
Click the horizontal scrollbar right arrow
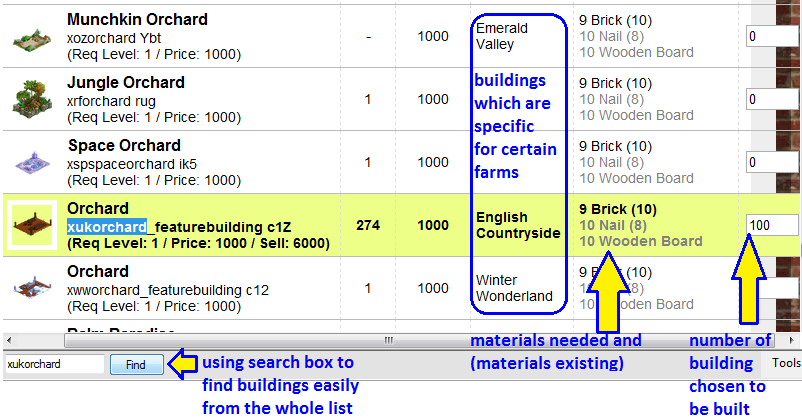792,340
